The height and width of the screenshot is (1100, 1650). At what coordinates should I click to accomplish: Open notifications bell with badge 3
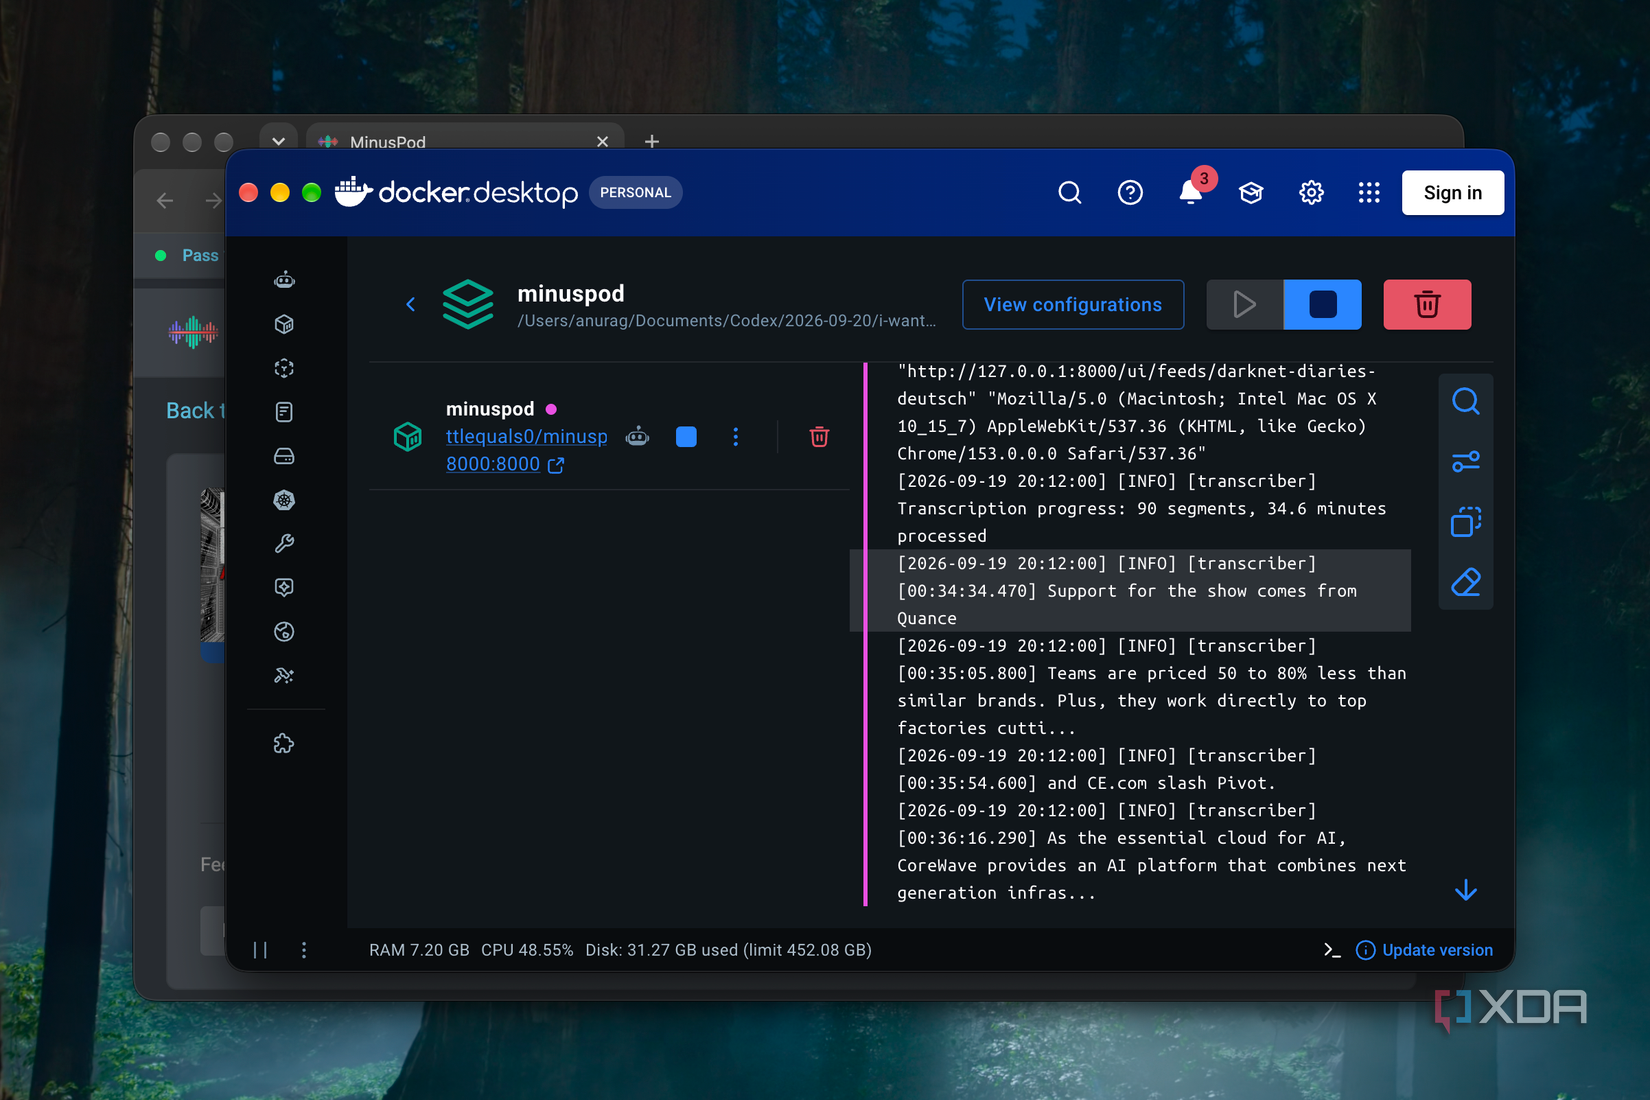[1192, 190]
